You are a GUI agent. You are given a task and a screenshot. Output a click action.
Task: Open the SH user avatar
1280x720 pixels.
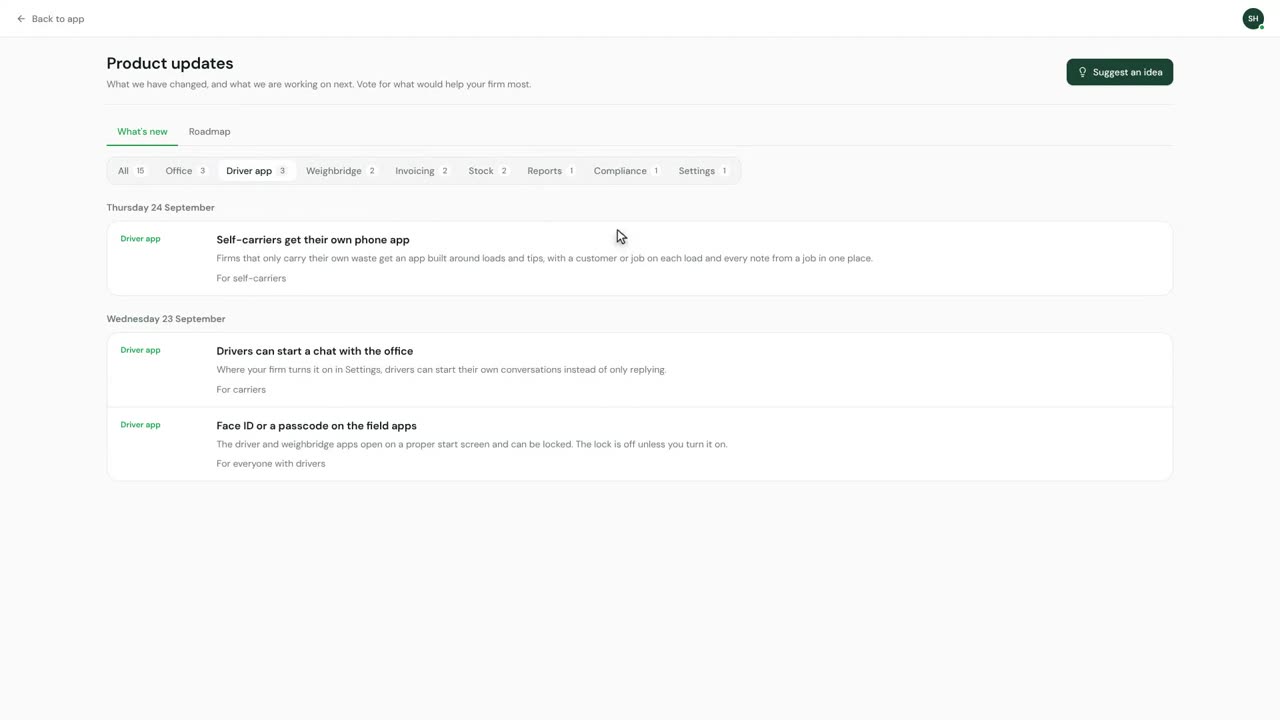pos(1253,19)
